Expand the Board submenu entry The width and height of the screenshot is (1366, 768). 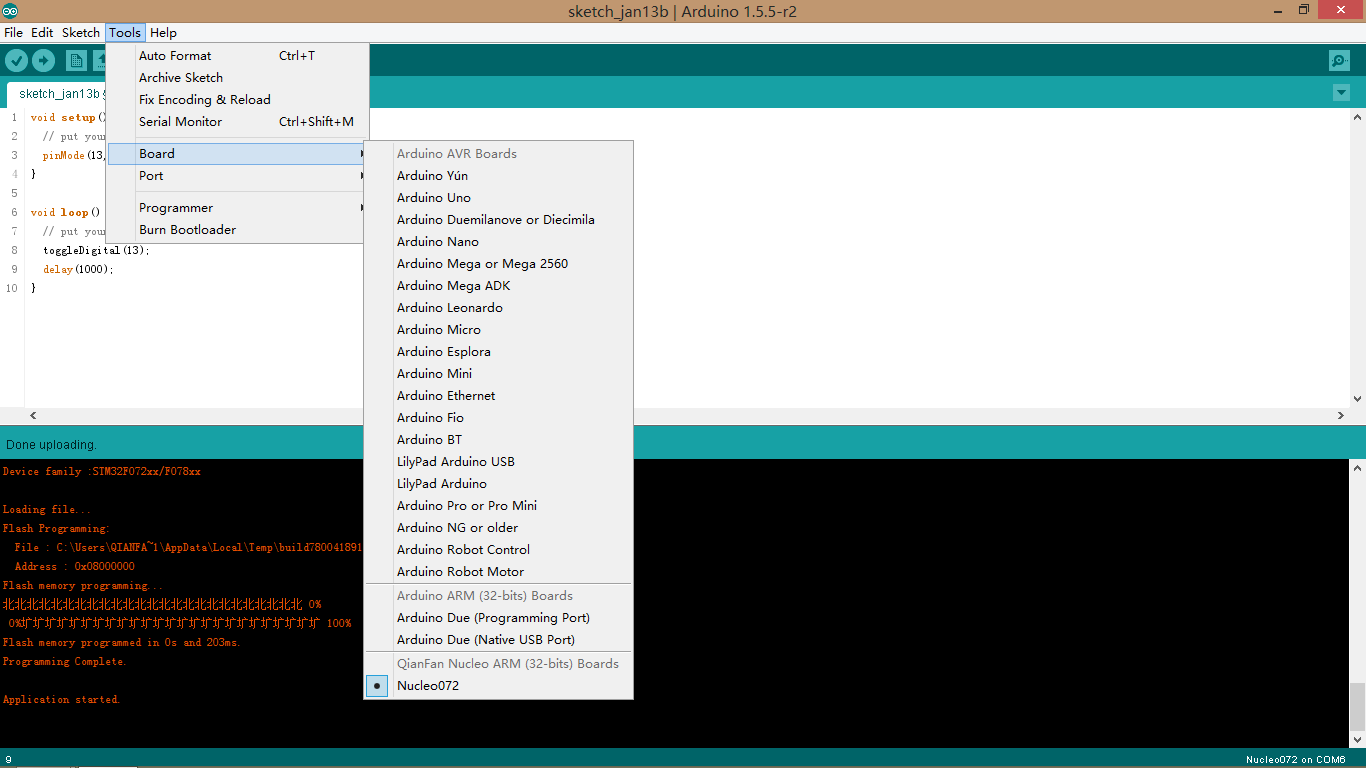pos(238,154)
